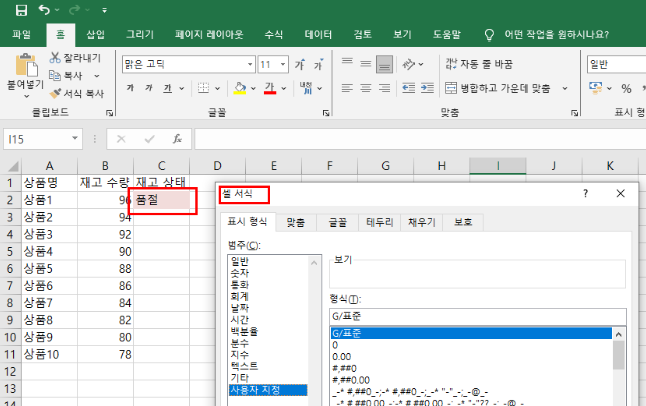Open 글꼴 tab in cell format dialog

coord(337,223)
